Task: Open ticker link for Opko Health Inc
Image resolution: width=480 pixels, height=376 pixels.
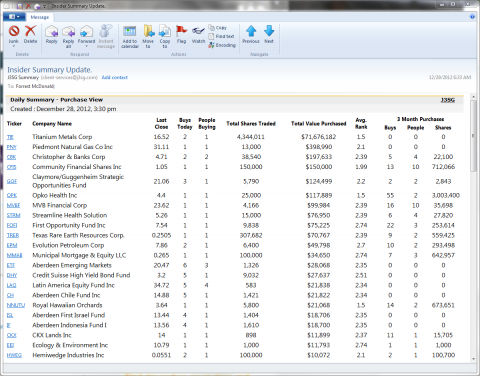Action: [x=12, y=195]
